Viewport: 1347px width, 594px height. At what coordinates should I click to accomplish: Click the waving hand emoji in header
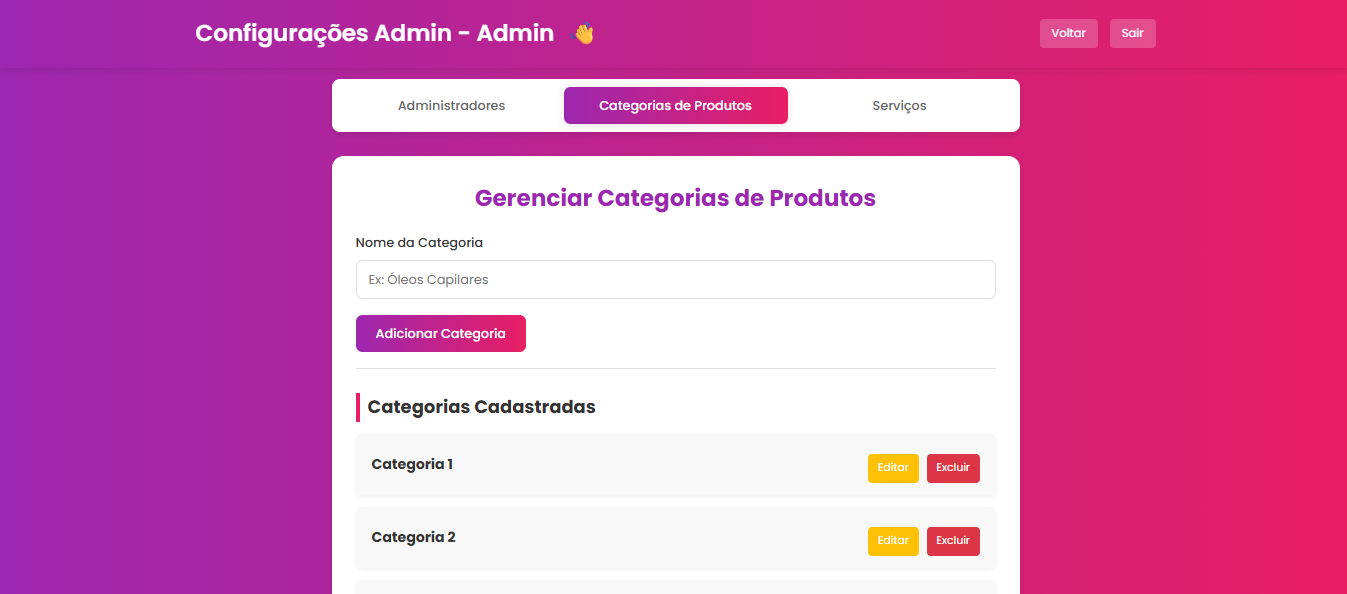[x=582, y=34]
